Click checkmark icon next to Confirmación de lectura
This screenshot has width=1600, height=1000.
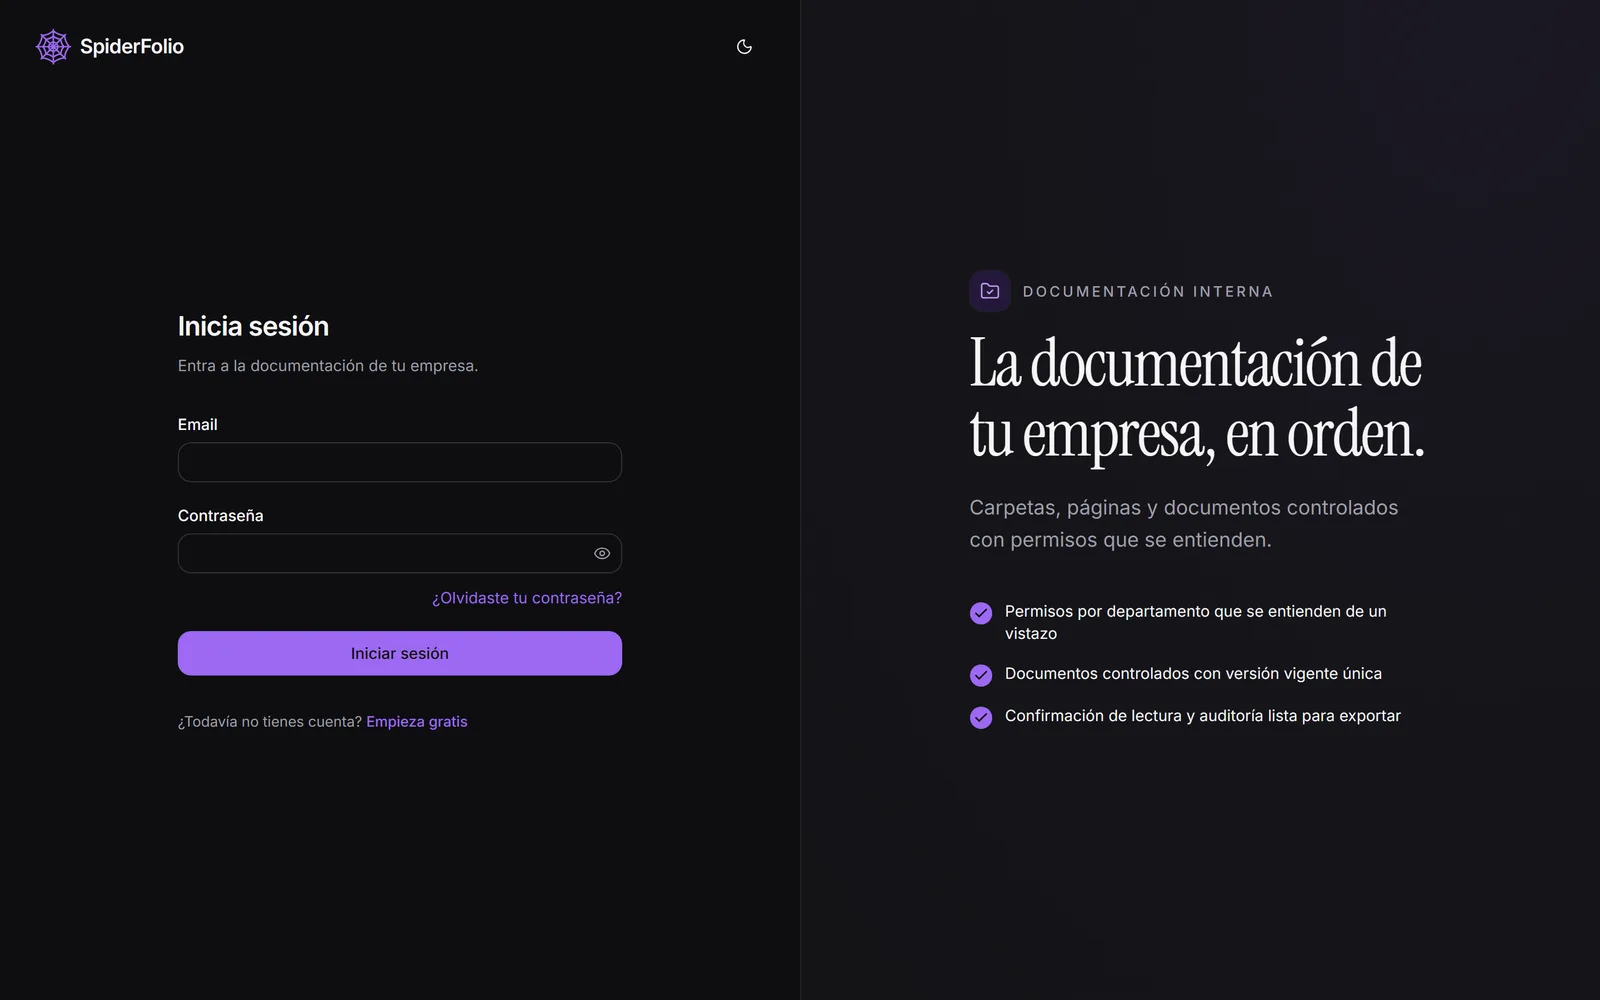(981, 717)
